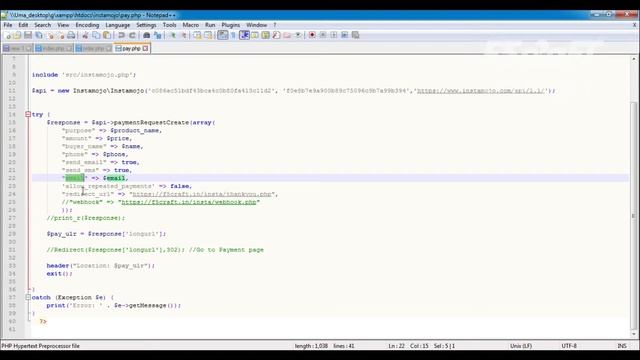This screenshot has width=640, height=360.
Task: Toggle show all characters pilcrow icon
Action: 233,36
